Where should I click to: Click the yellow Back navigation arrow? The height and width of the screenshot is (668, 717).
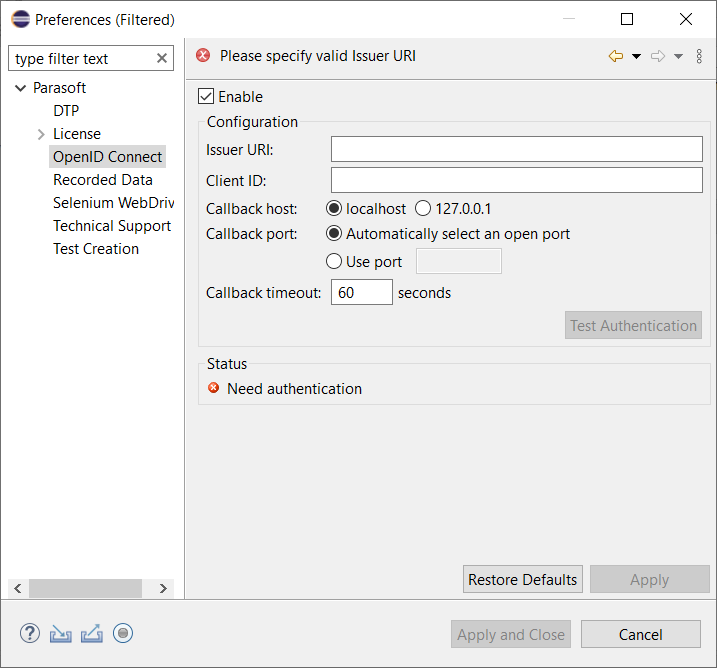pyautogui.click(x=615, y=56)
